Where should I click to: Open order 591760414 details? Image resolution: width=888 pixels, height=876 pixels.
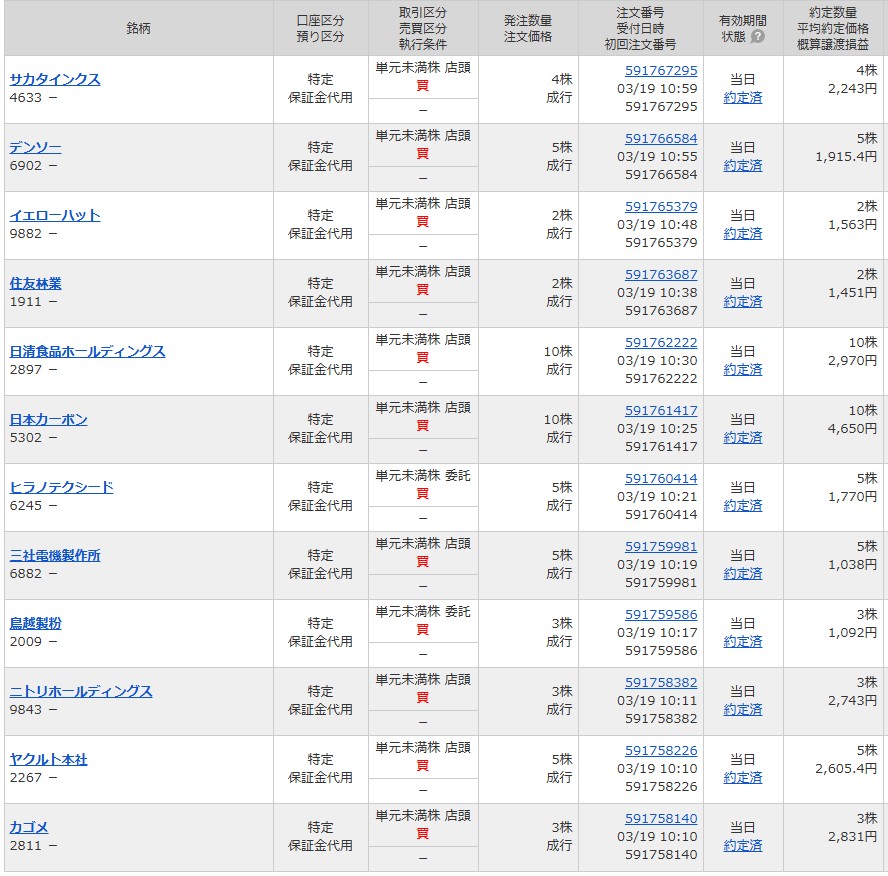click(x=661, y=479)
